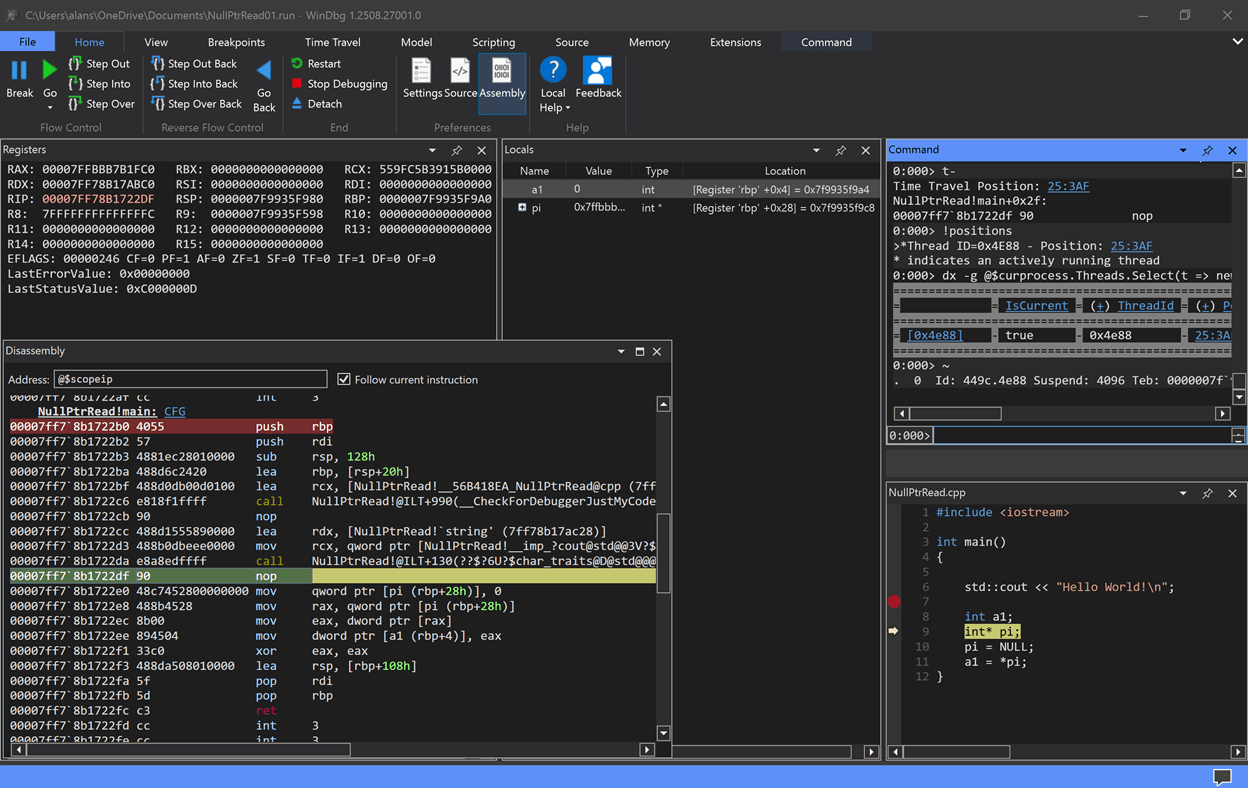Open the Time Travel ribbon tab
This screenshot has width=1248, height=788.
pyautogui.click(x=332, y=42)
